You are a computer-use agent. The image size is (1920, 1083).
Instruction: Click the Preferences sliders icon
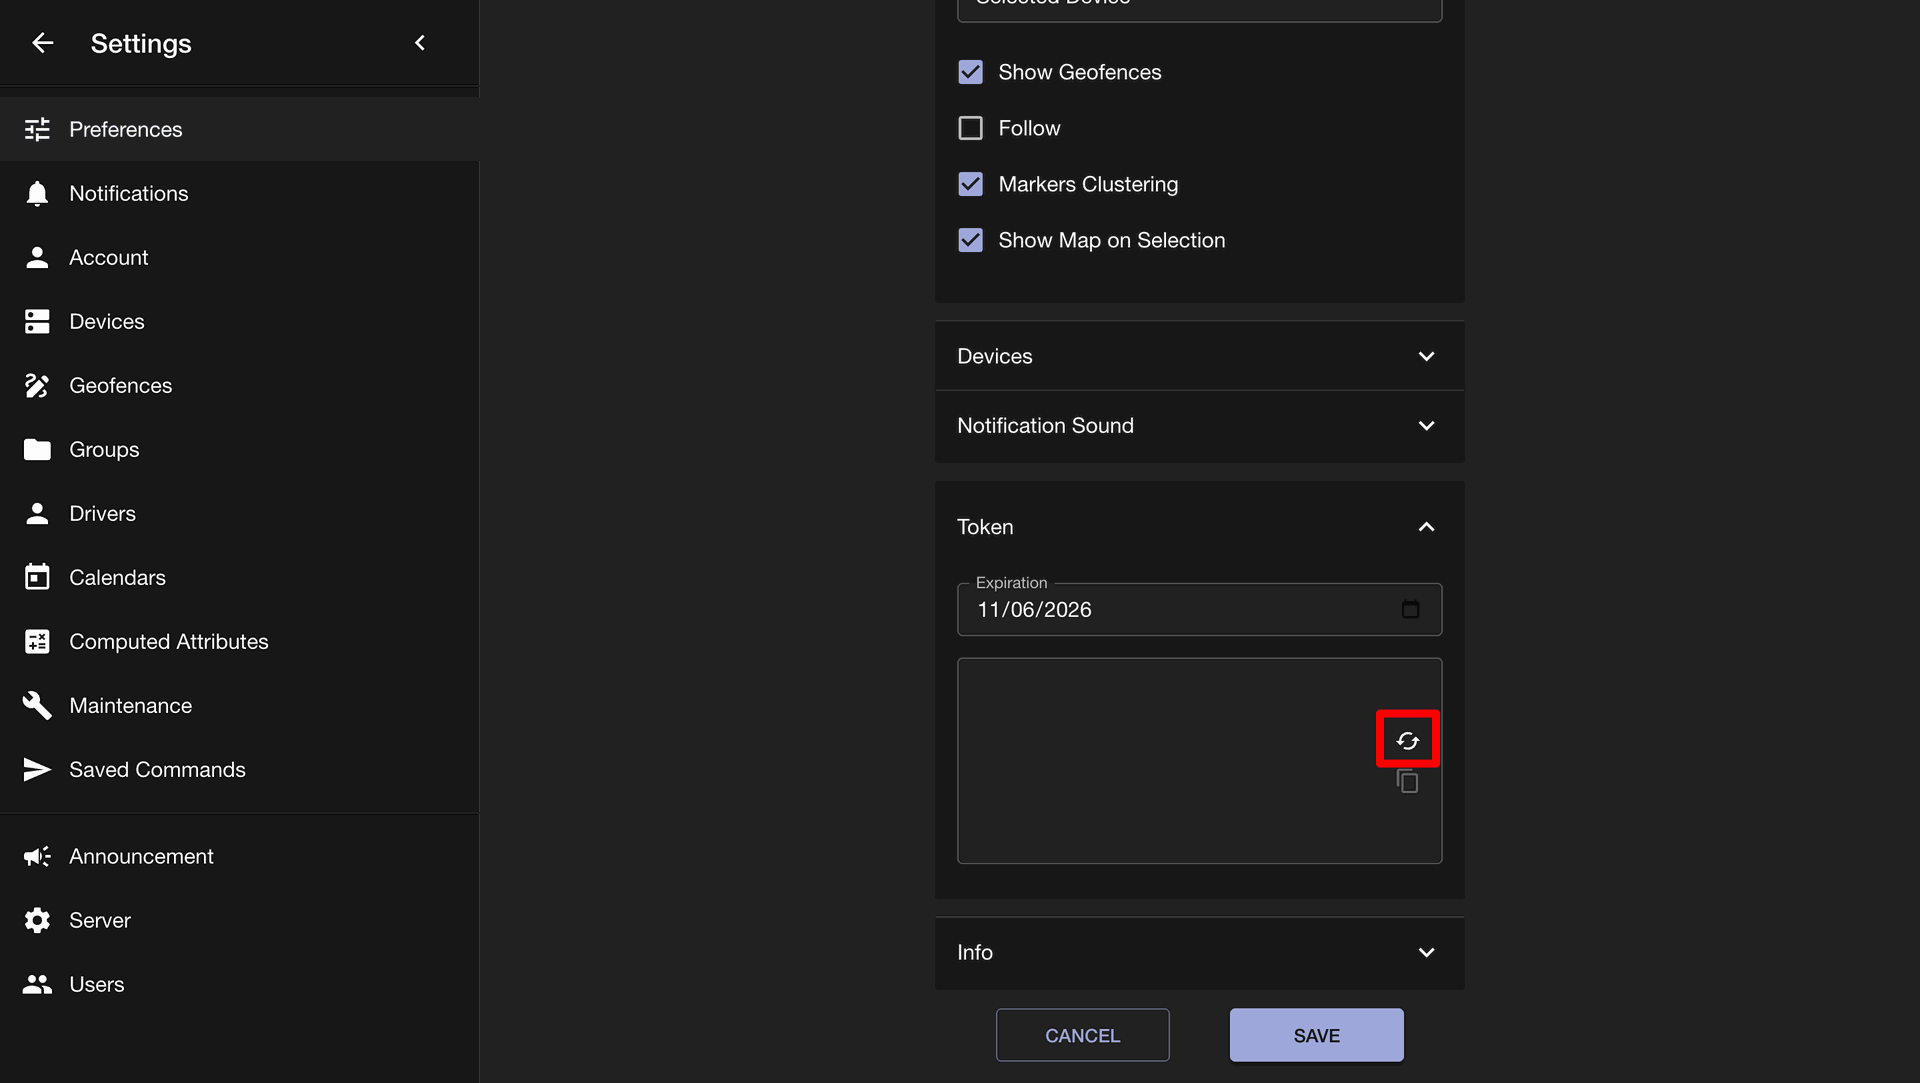37,129
